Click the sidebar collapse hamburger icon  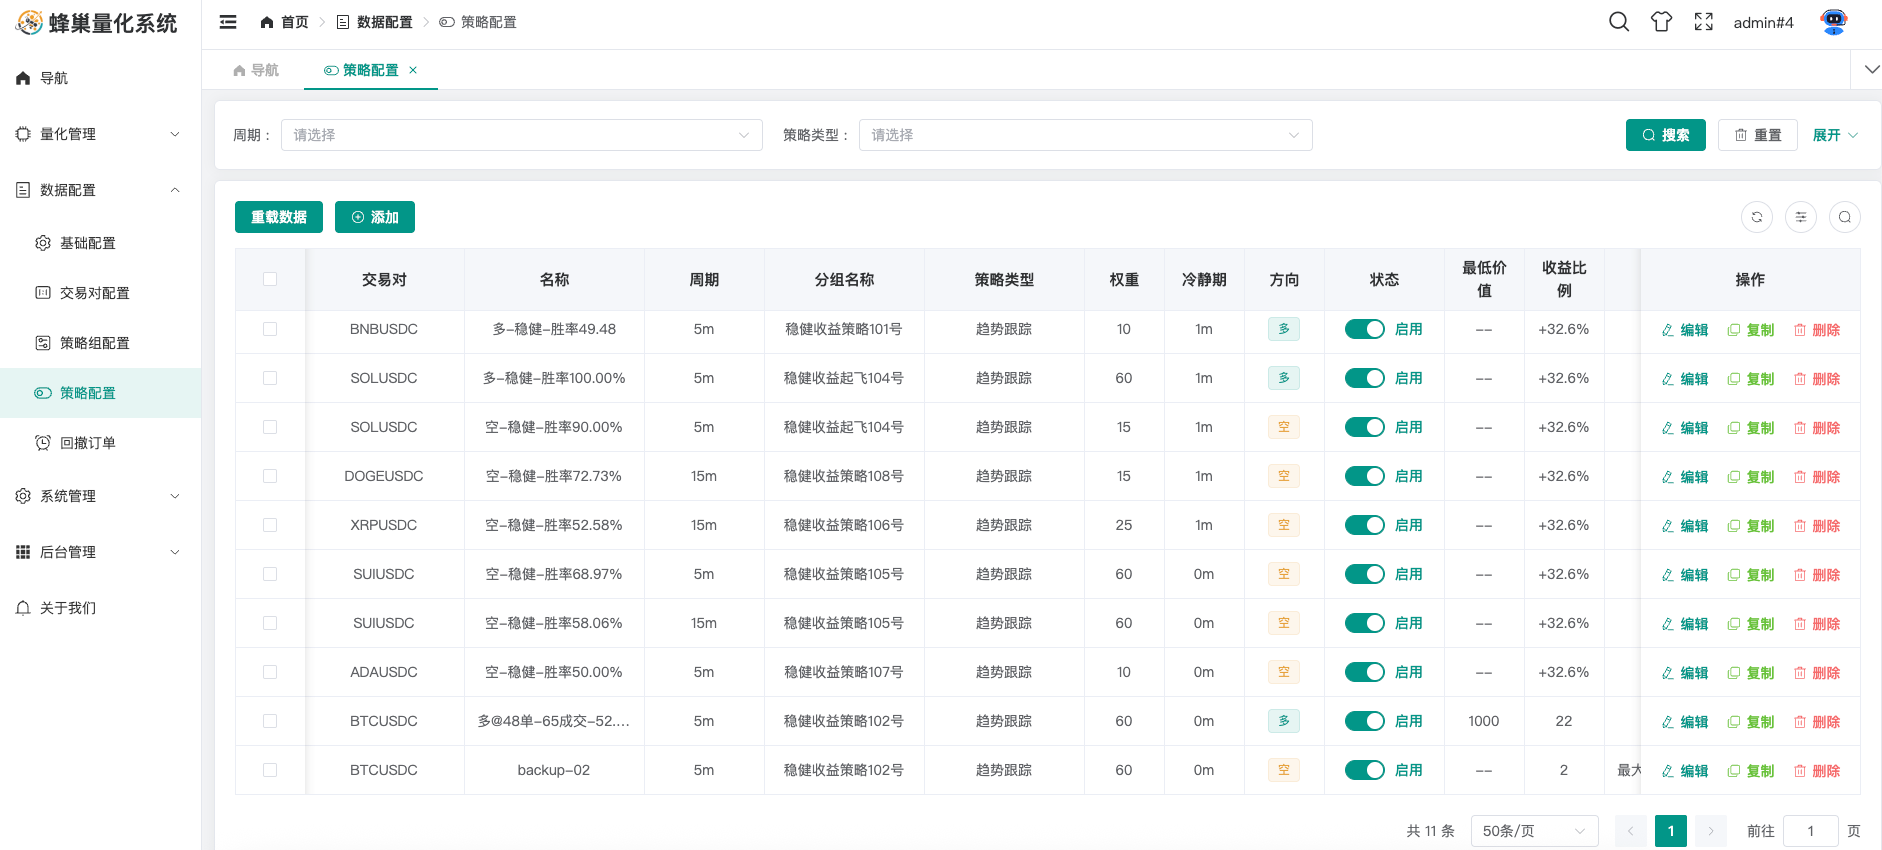pos(228,22)
